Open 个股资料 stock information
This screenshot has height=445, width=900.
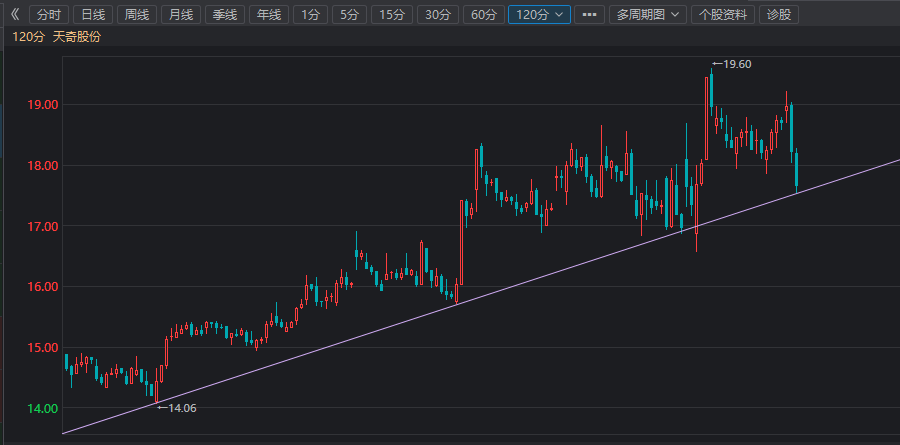[723, 14]
